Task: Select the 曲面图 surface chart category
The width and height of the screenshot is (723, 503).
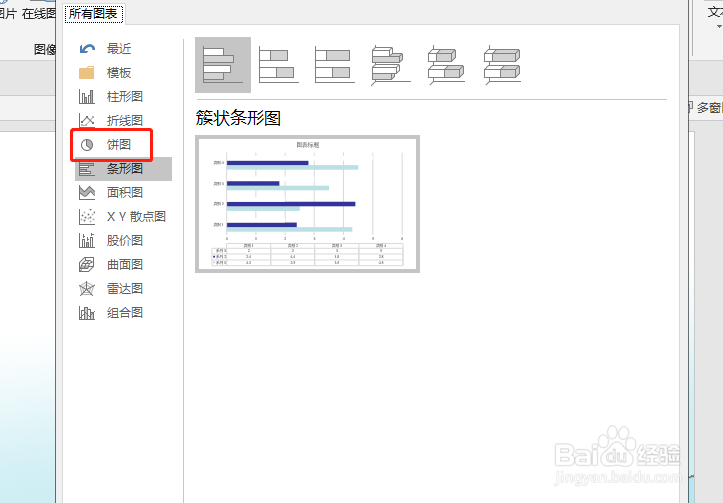Action: pyautogui.click(x=124, y=264)
